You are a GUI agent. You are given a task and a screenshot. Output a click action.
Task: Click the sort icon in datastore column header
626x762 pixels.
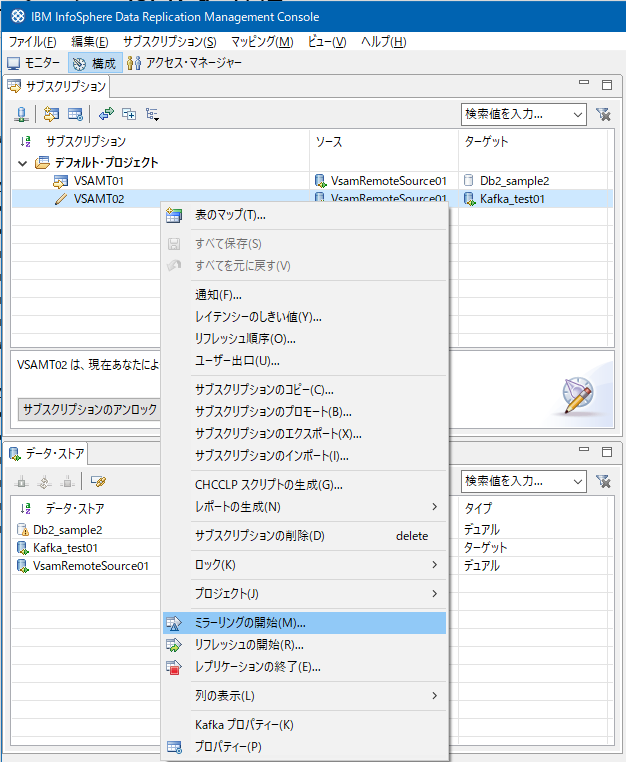(x=25, y=508)
